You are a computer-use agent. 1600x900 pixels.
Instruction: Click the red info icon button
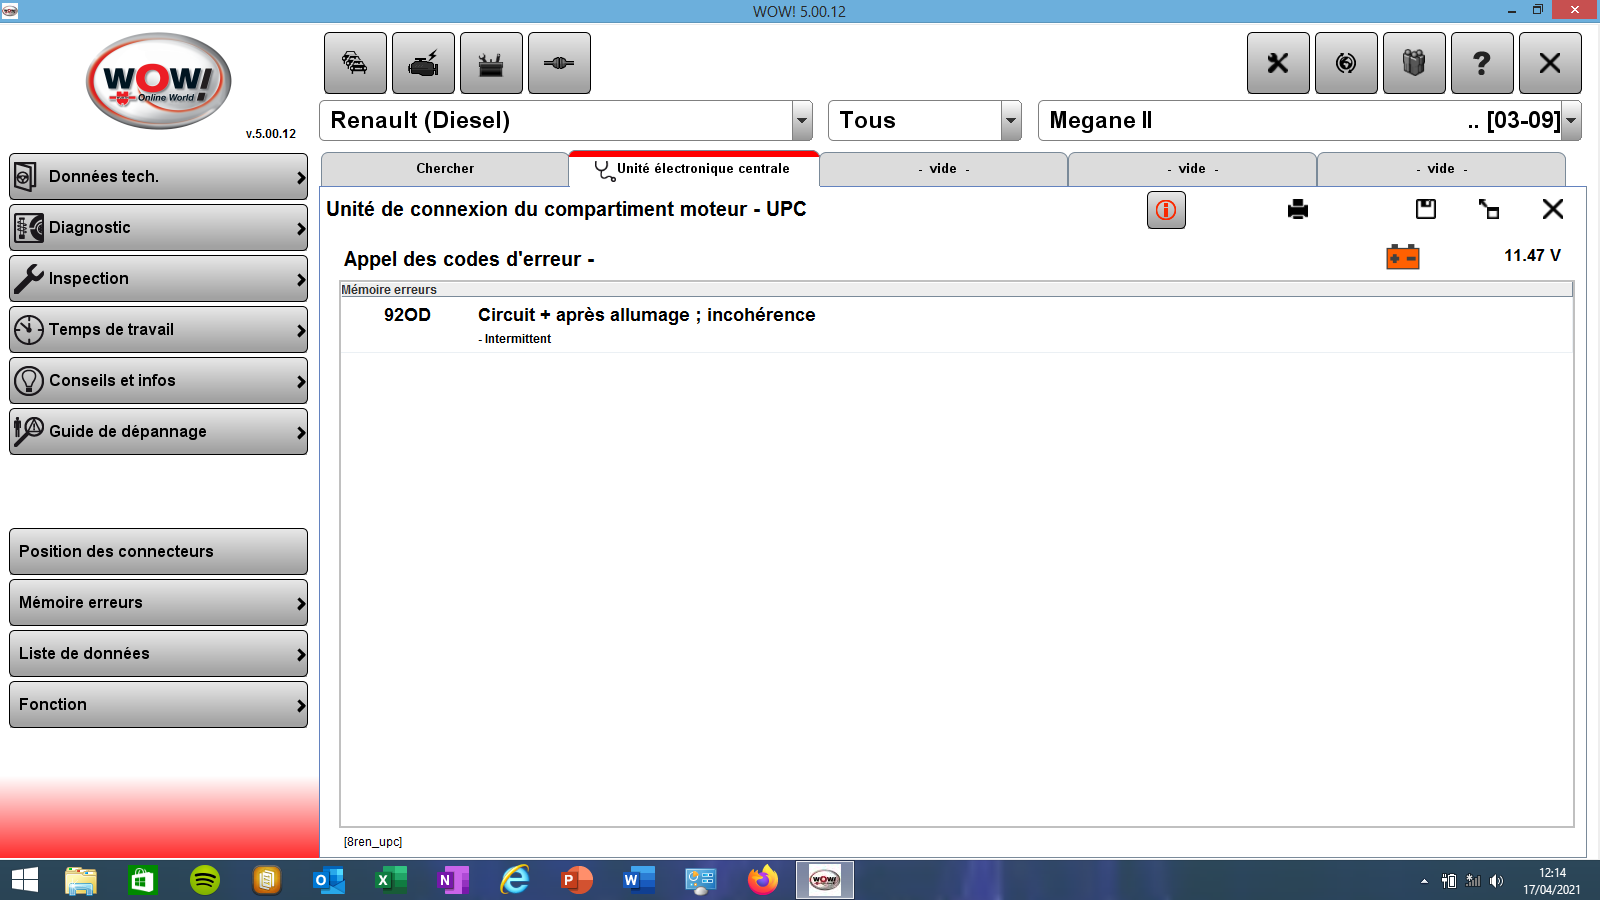1166,210
